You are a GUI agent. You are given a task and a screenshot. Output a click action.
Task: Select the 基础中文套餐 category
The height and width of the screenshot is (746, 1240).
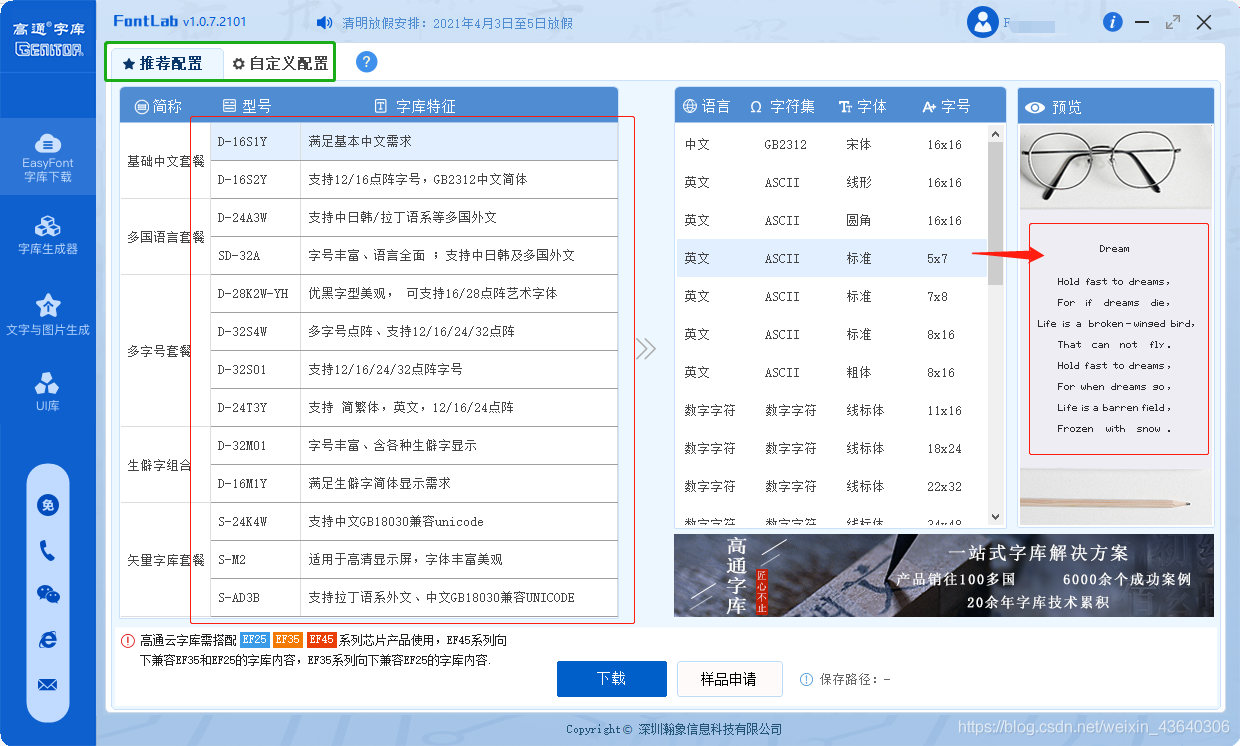[x=165, y=161]
